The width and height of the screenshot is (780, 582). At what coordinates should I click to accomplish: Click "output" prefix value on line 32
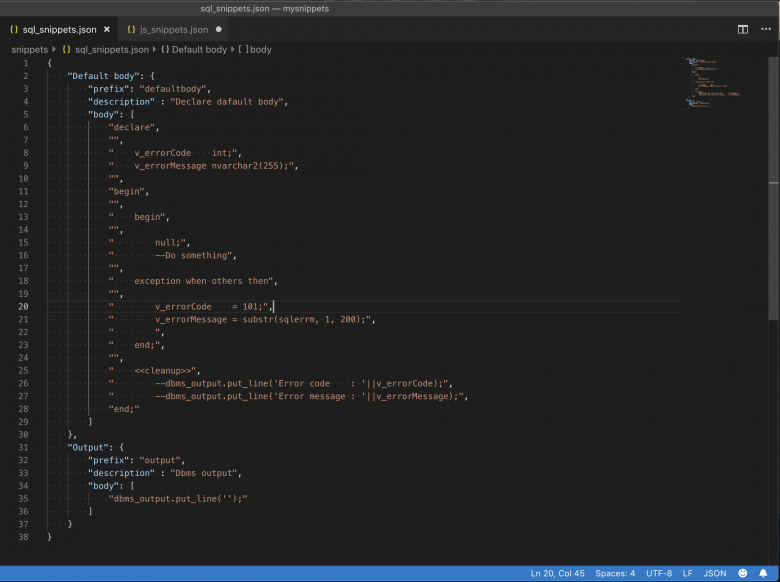click(x=160, y=461)
